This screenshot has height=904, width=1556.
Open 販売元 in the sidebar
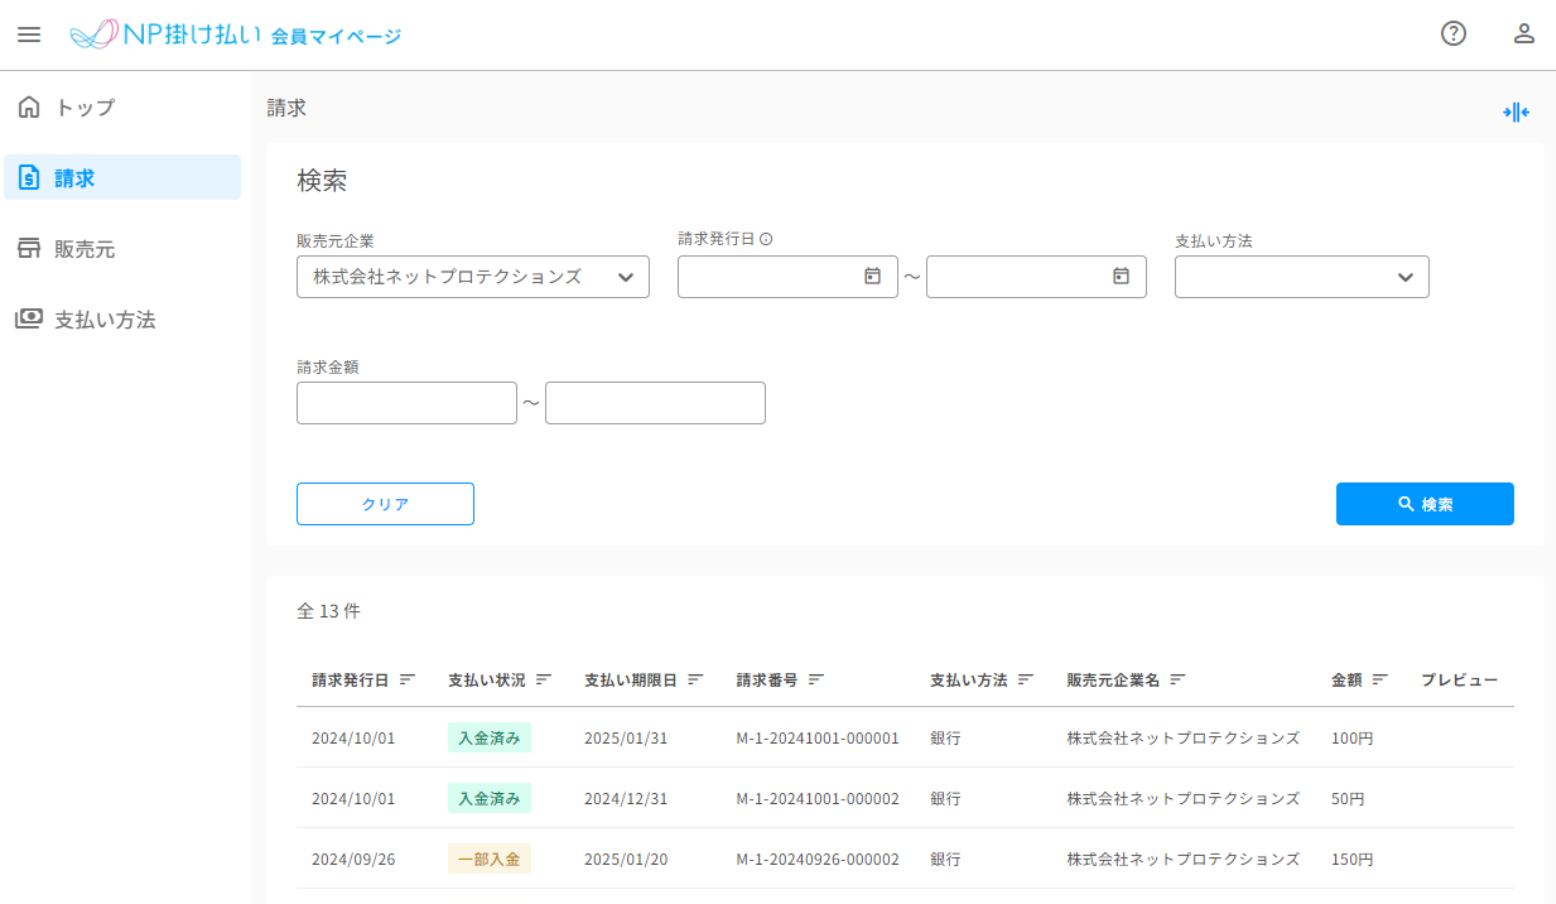coord(85,249)
